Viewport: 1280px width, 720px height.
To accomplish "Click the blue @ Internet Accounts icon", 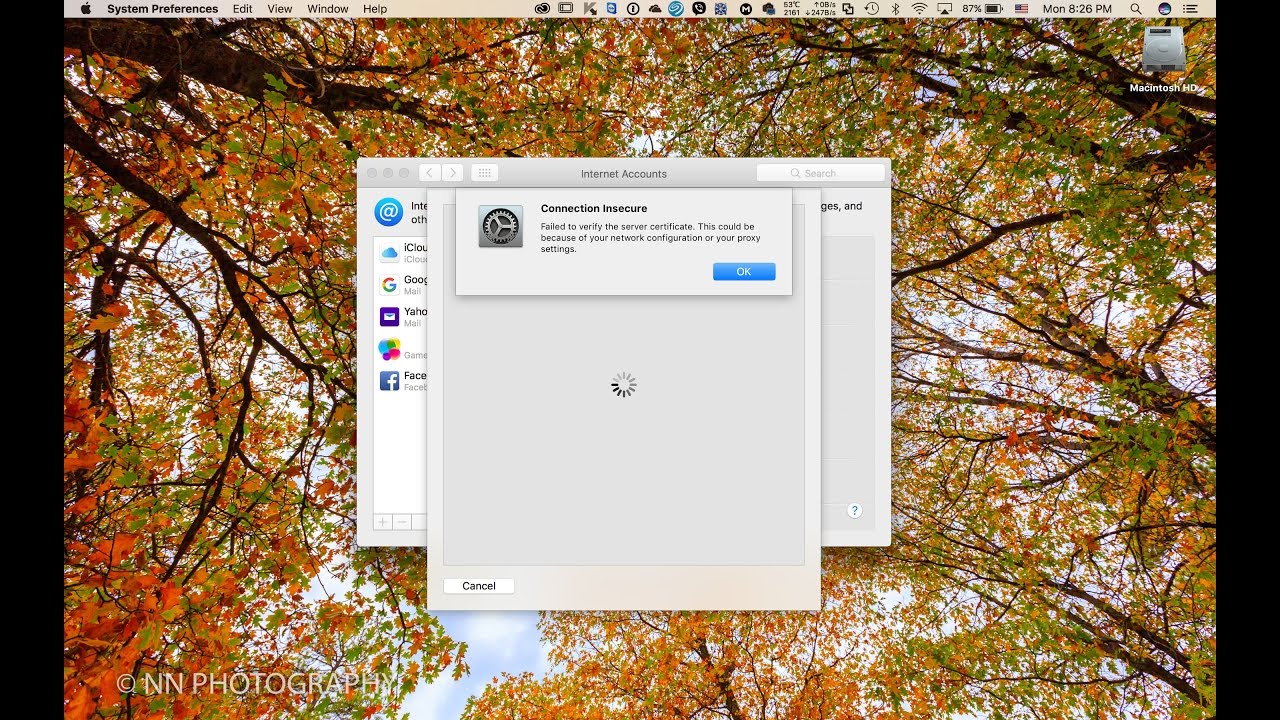I will pyautogui.click(x=388, y=212).
